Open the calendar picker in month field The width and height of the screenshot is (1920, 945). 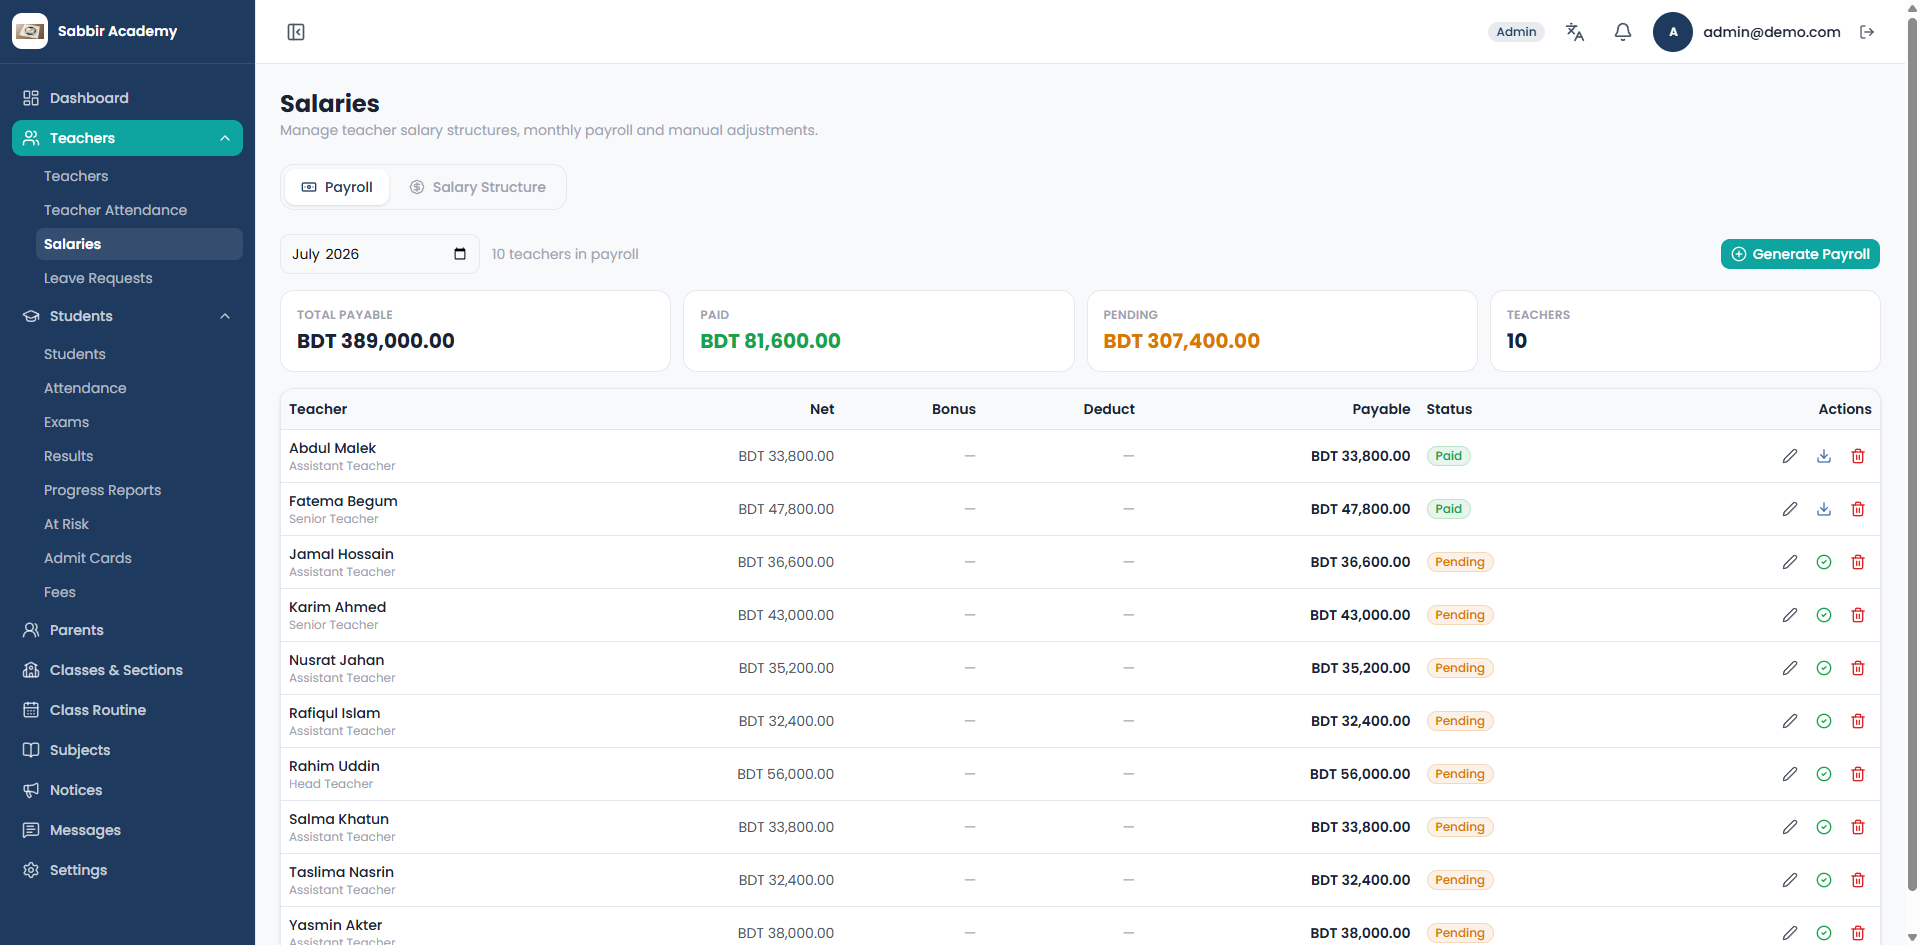(x=460, y=254)
